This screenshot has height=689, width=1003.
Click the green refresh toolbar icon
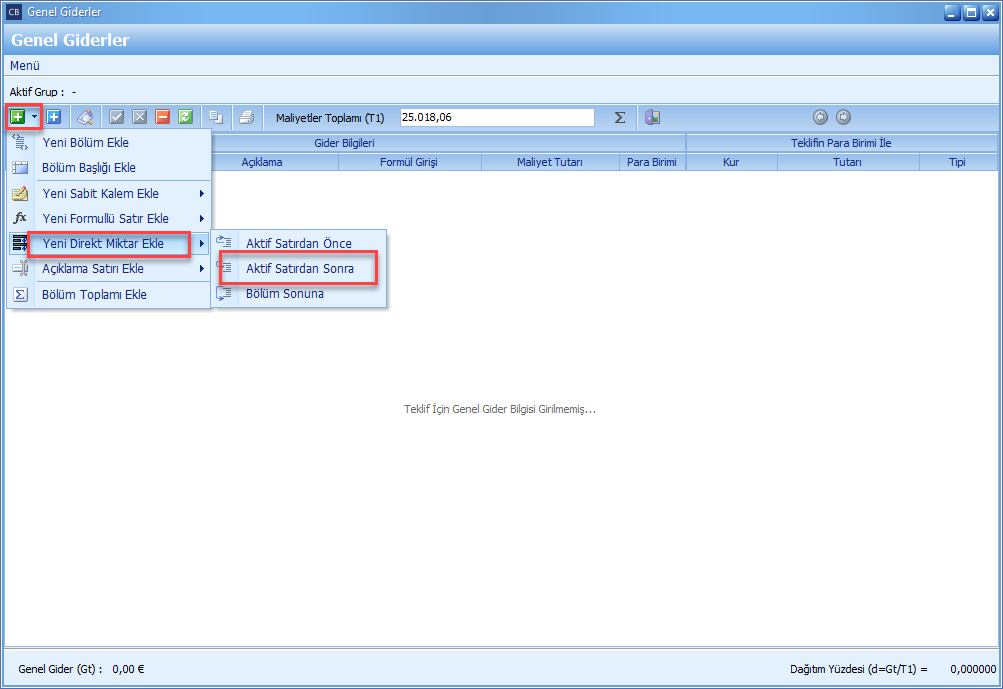[x=185, y=117]
